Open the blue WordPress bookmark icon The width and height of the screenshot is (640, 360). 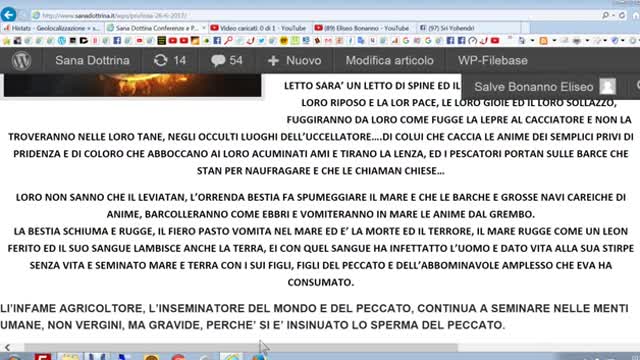point(62,40)
